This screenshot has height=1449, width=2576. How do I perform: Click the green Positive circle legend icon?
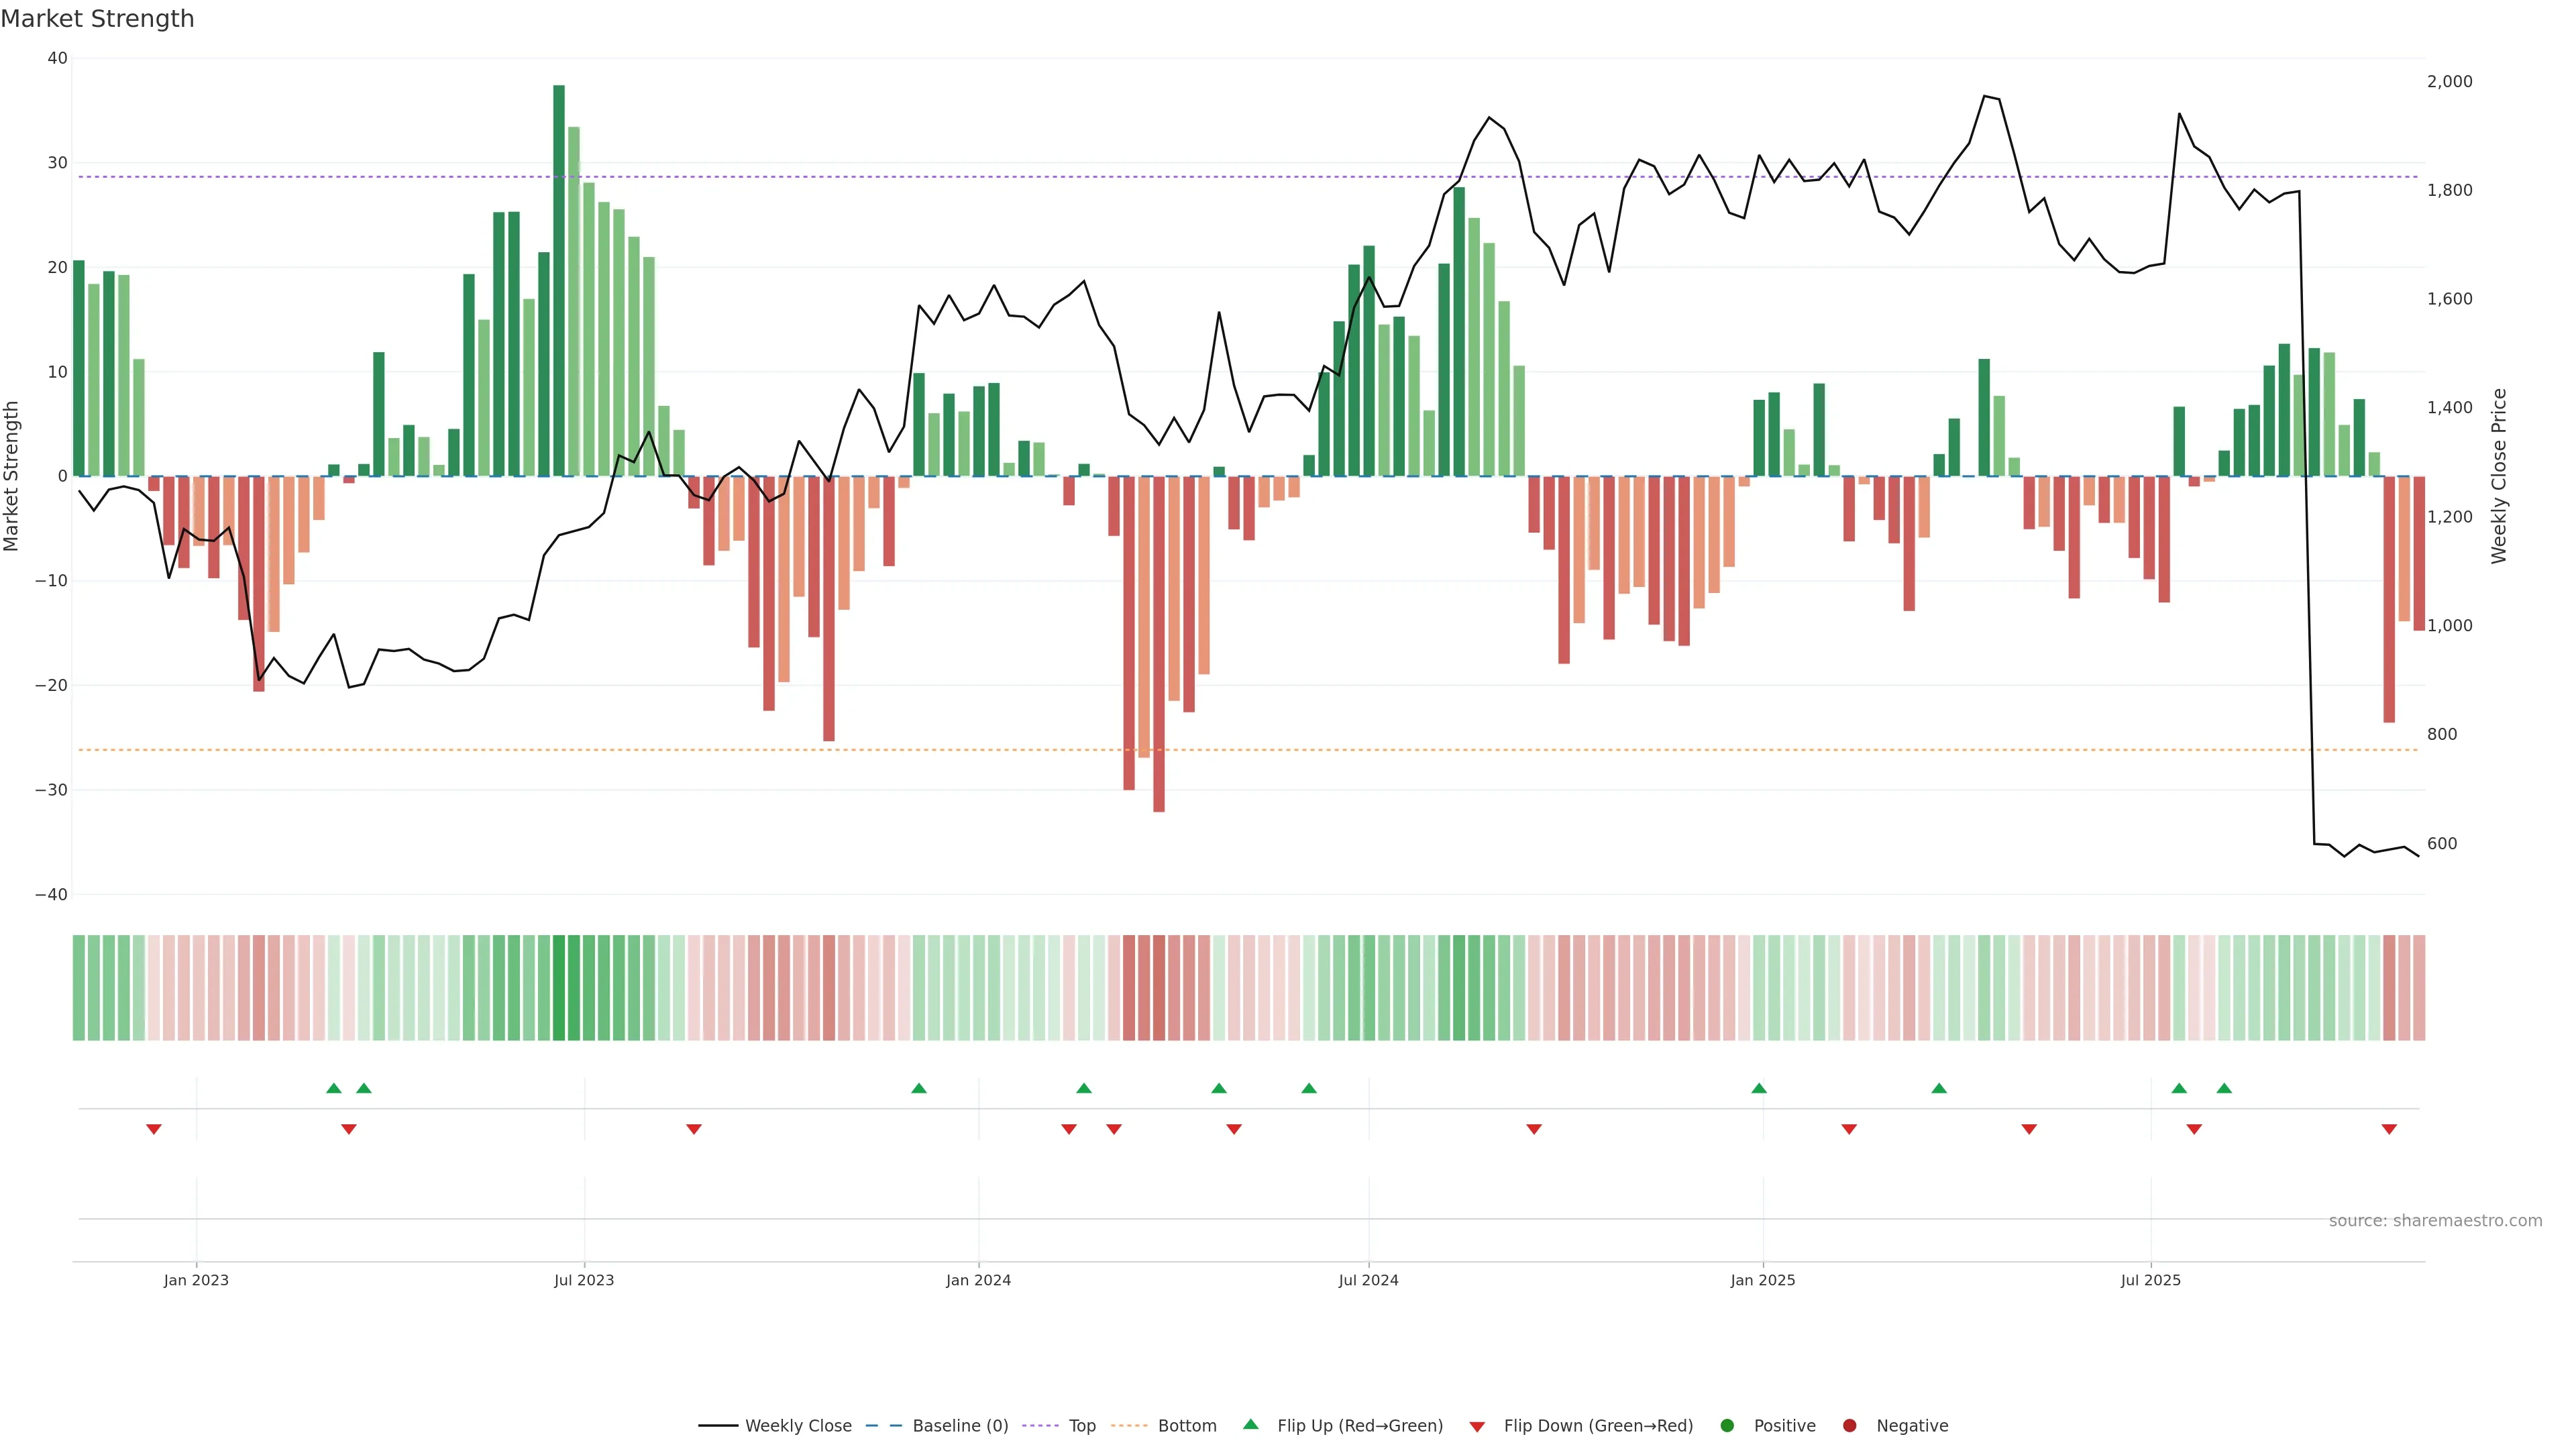(1727, 1426)
